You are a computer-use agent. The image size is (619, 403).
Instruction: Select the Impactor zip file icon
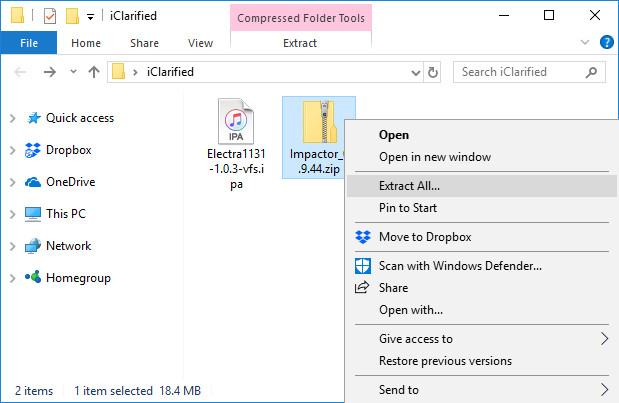(x=318, y=122)
